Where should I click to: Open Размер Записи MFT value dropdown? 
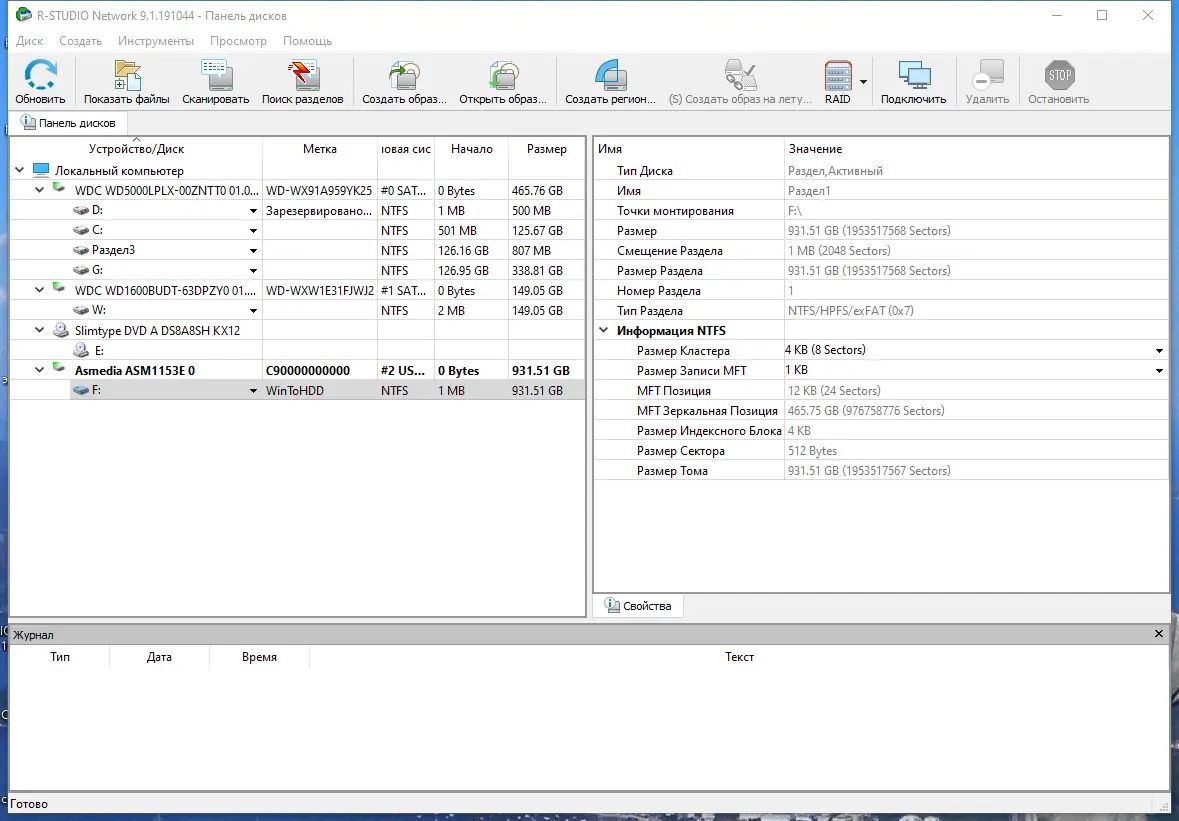click(1159, 371)
